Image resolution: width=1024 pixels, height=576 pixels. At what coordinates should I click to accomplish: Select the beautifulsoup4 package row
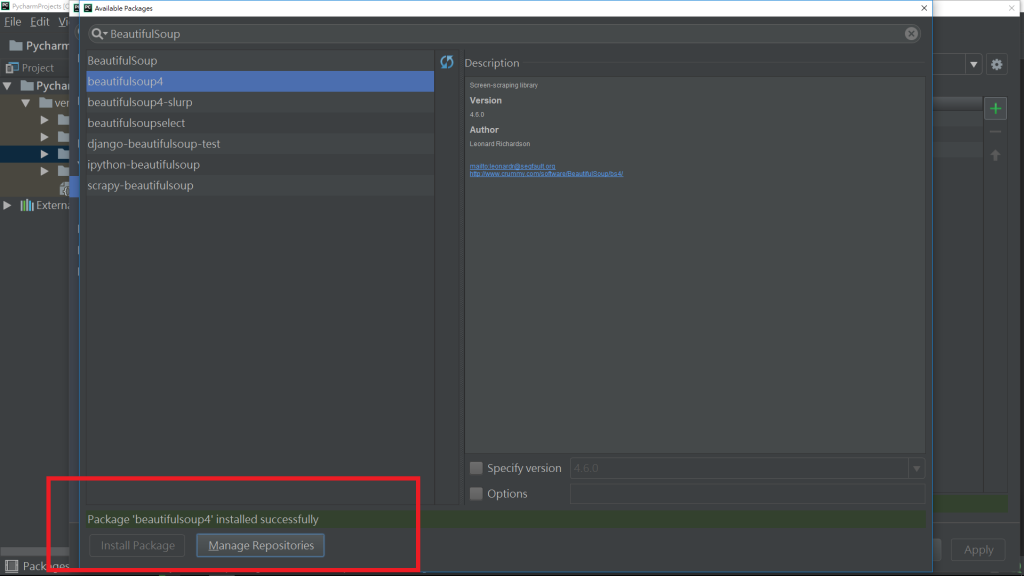[x=260, y=81]
